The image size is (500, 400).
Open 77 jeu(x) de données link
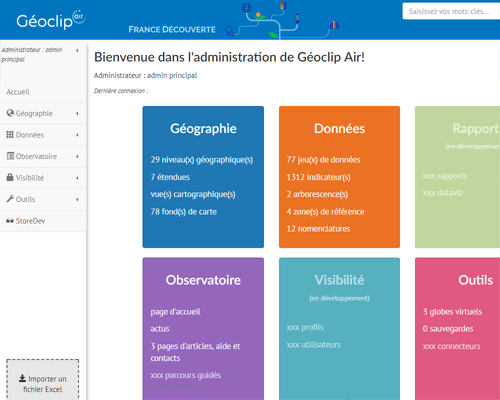(323, 160)
